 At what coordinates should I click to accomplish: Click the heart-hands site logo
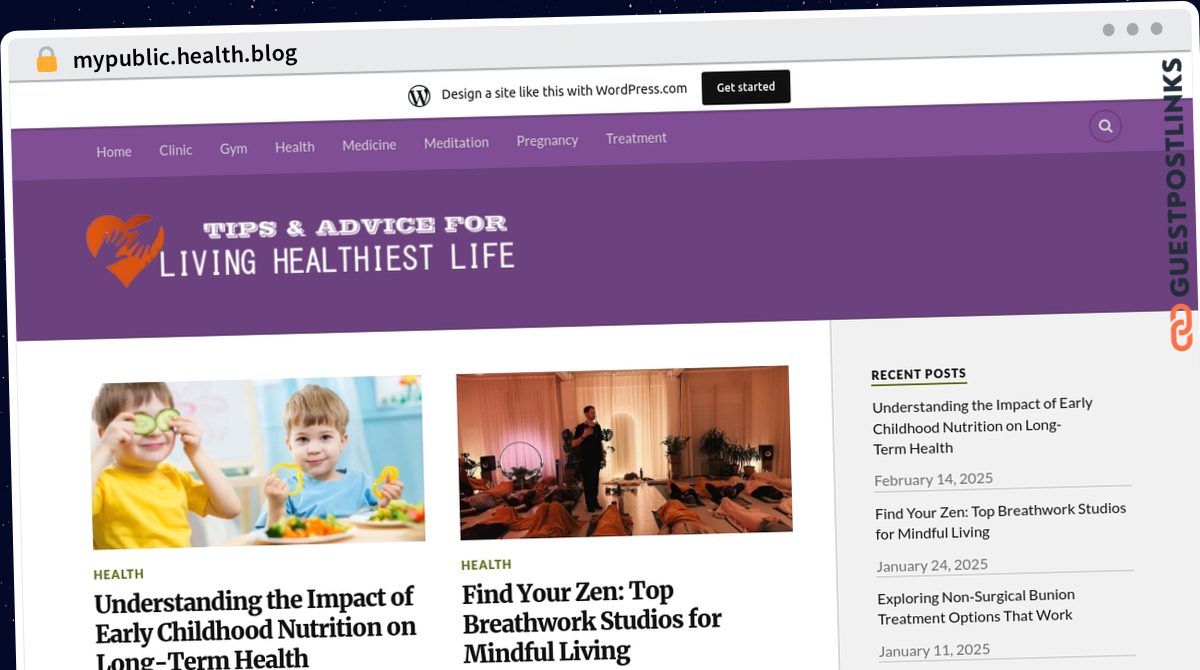point(125,249)
